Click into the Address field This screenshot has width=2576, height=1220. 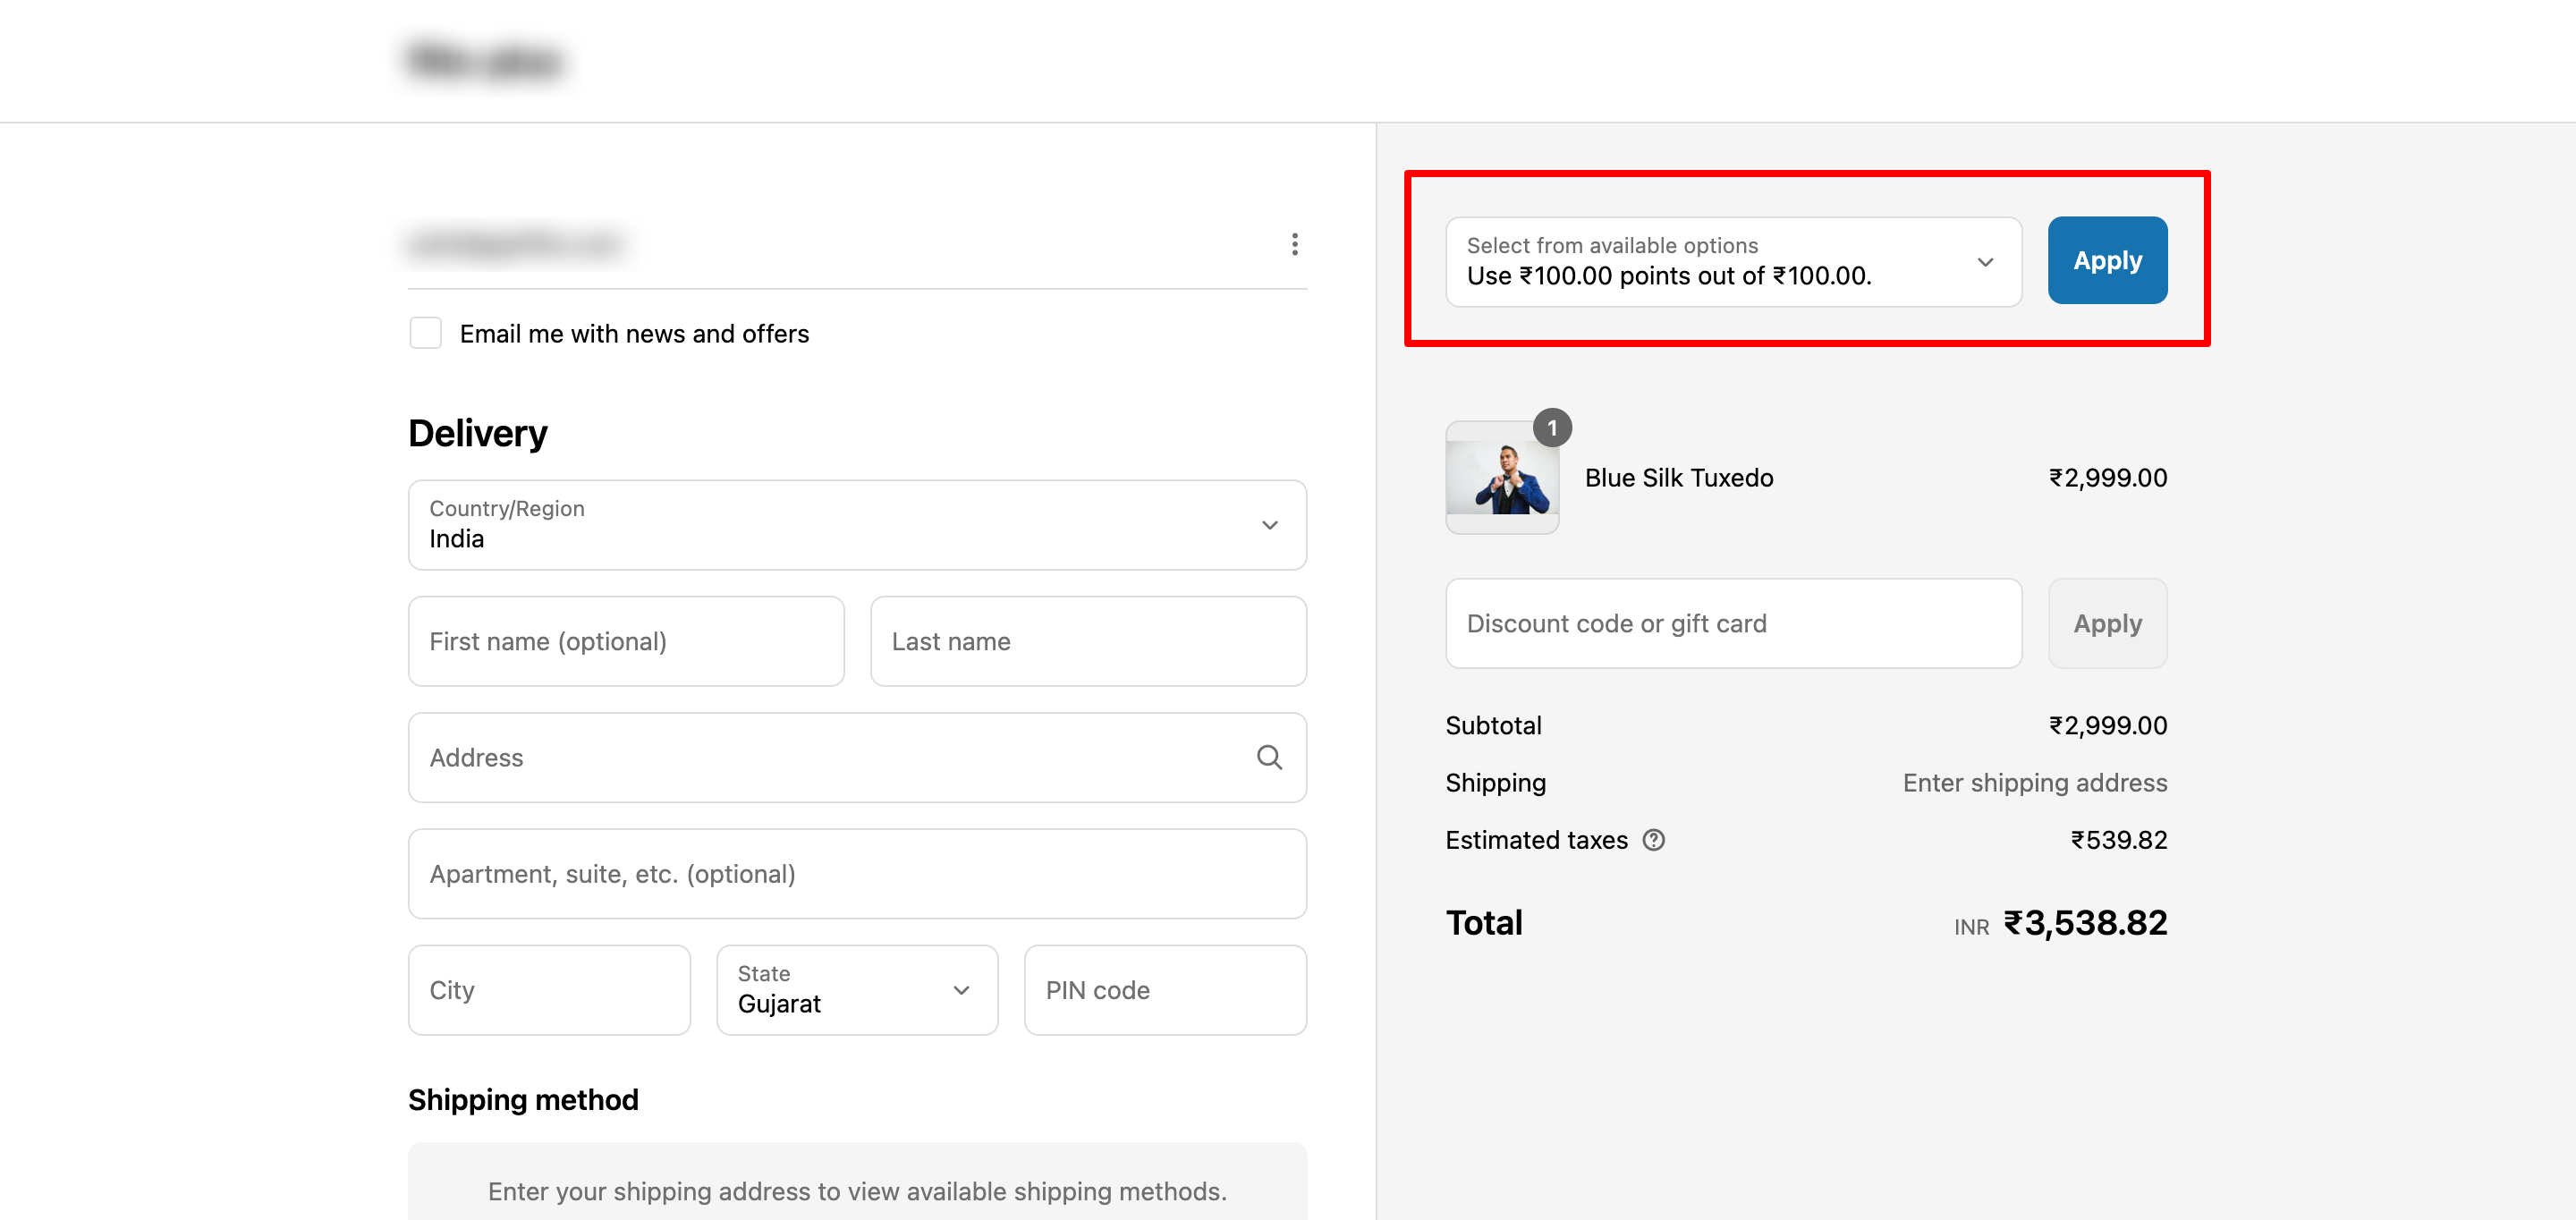click(x=830, y=757)
